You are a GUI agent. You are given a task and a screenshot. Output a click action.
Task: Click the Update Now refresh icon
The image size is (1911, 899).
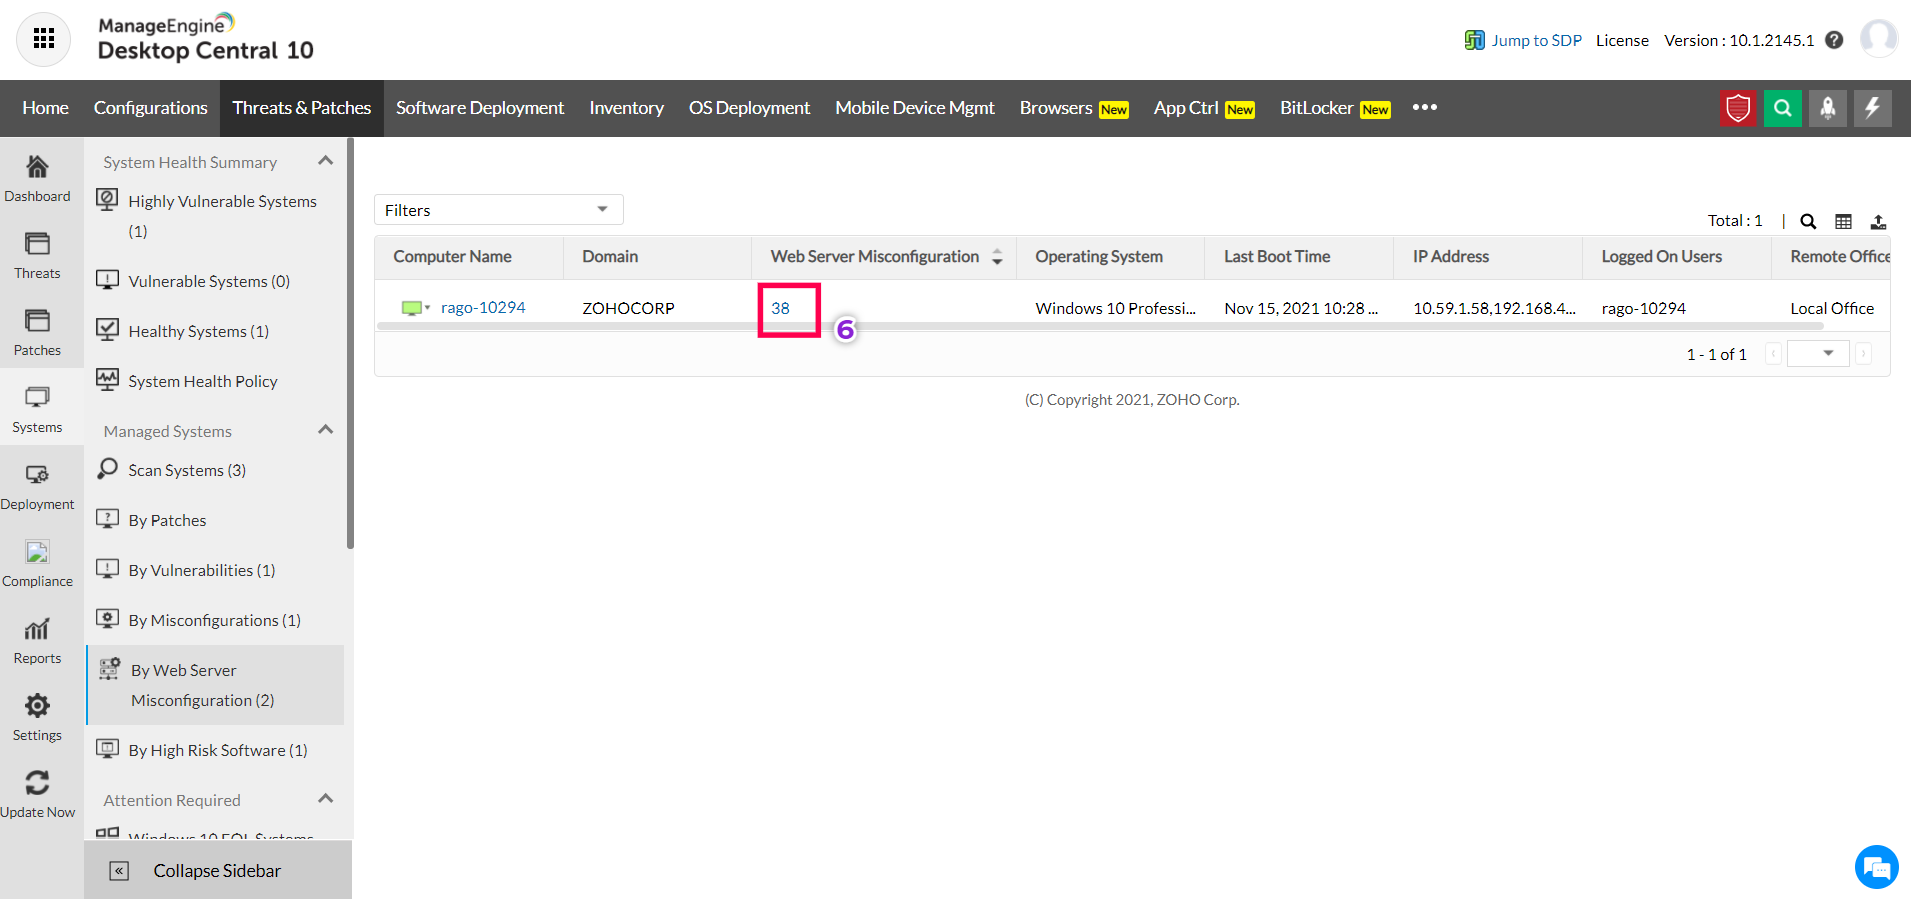click(x=37, y=782)
